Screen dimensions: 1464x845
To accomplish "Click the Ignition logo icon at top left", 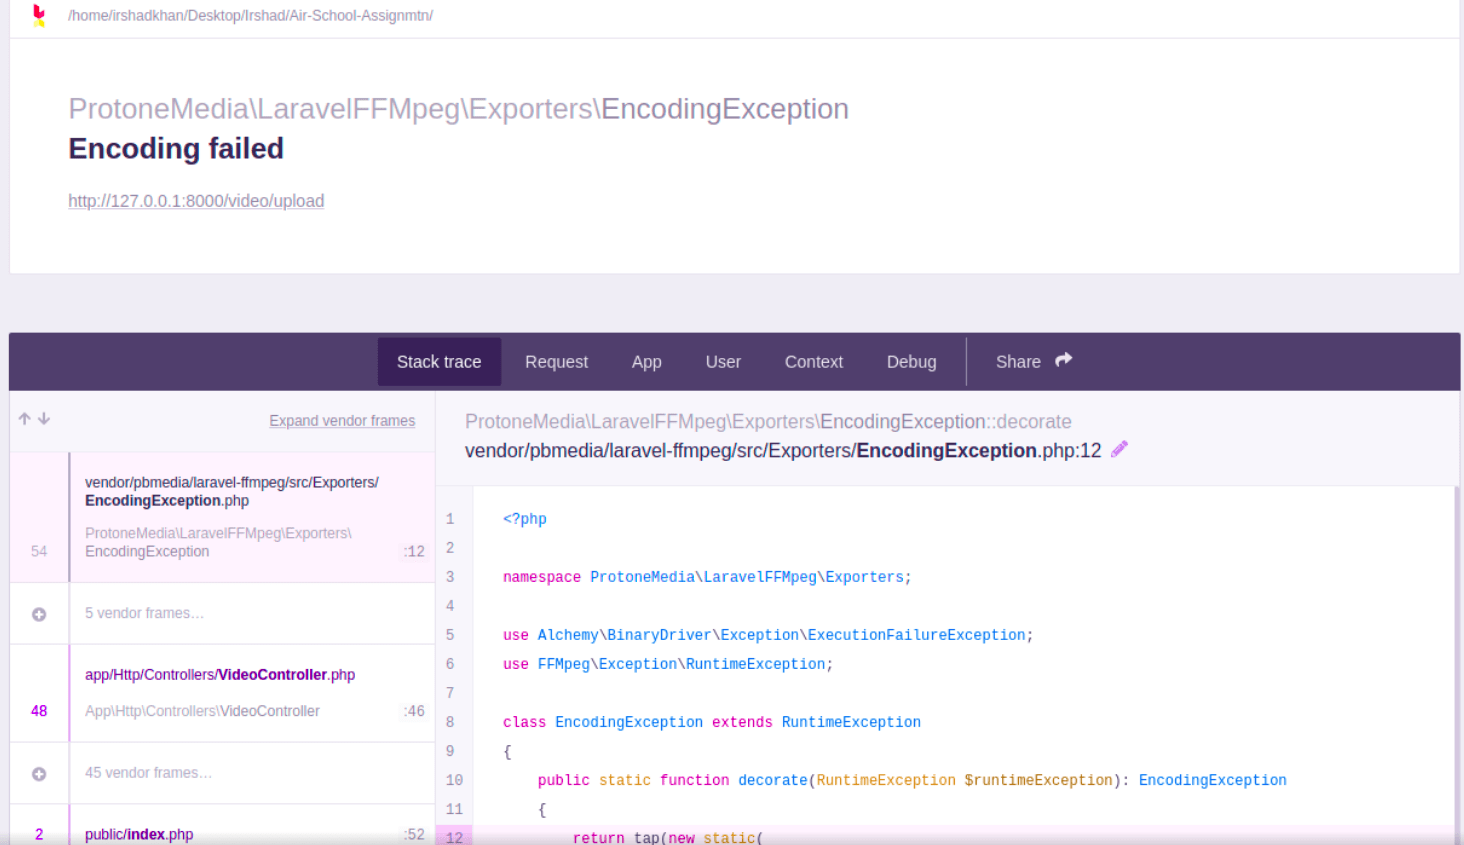I will [x=39, y=15].
